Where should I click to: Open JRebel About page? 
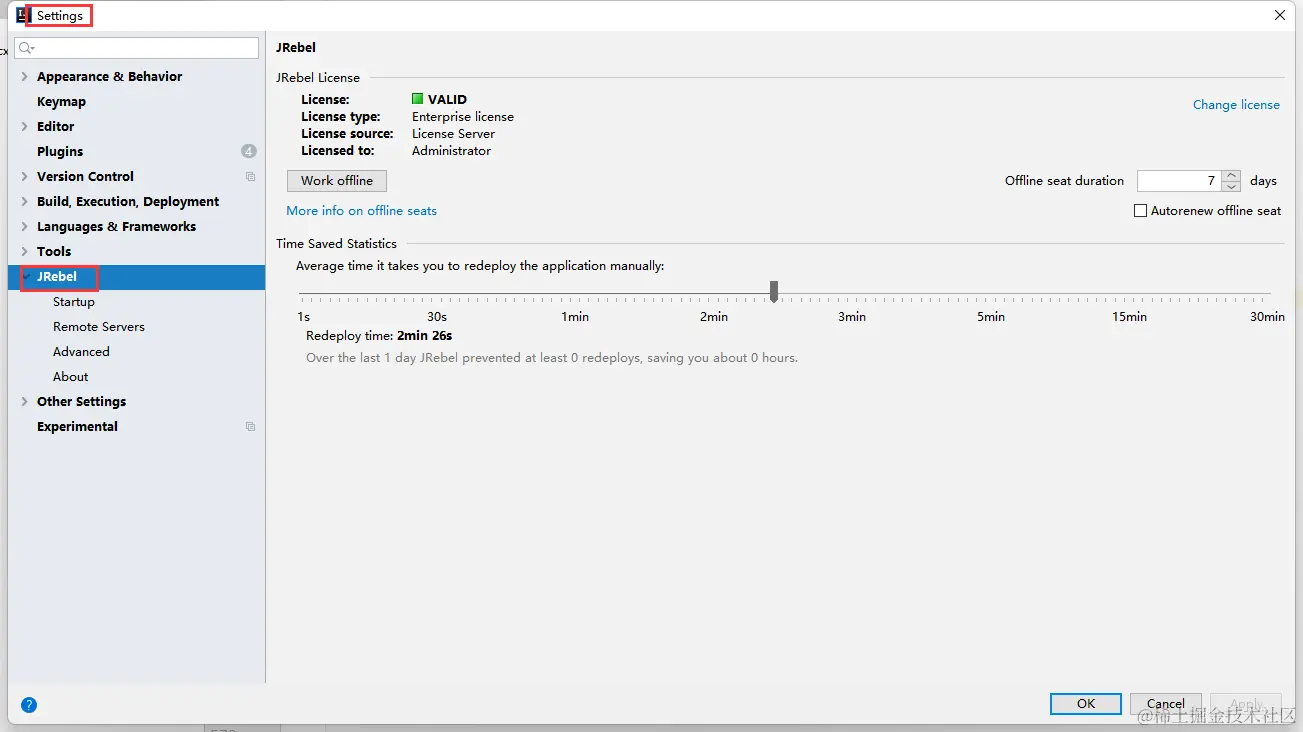click(70, 377)
